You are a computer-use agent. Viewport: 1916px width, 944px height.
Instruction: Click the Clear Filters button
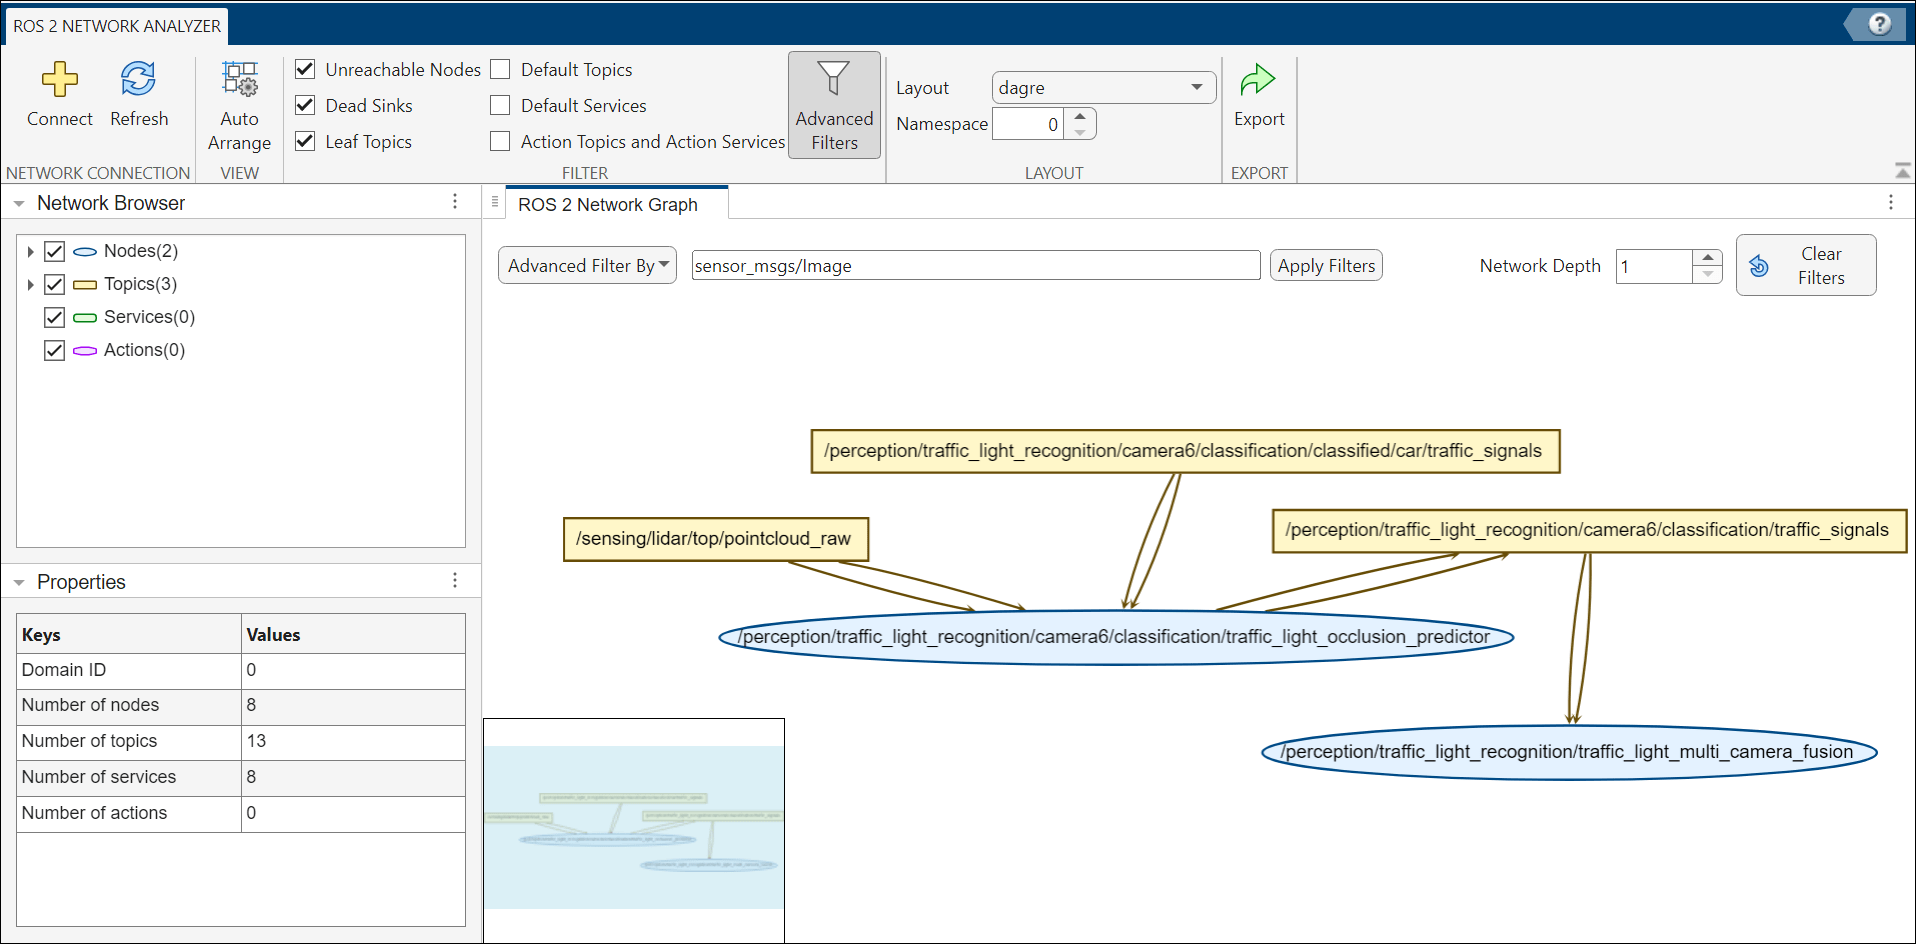coord(1805,266)
